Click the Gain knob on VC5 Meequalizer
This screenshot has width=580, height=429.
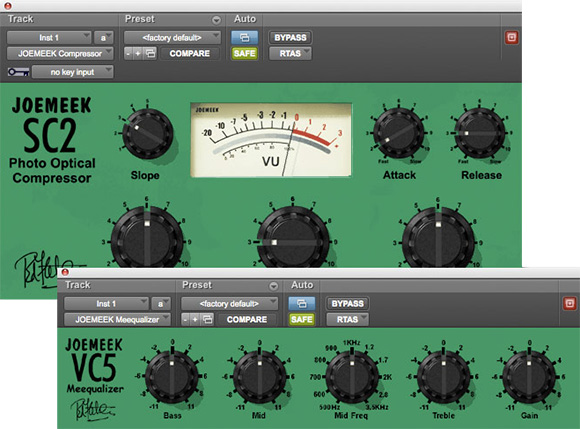click(529, 377)
